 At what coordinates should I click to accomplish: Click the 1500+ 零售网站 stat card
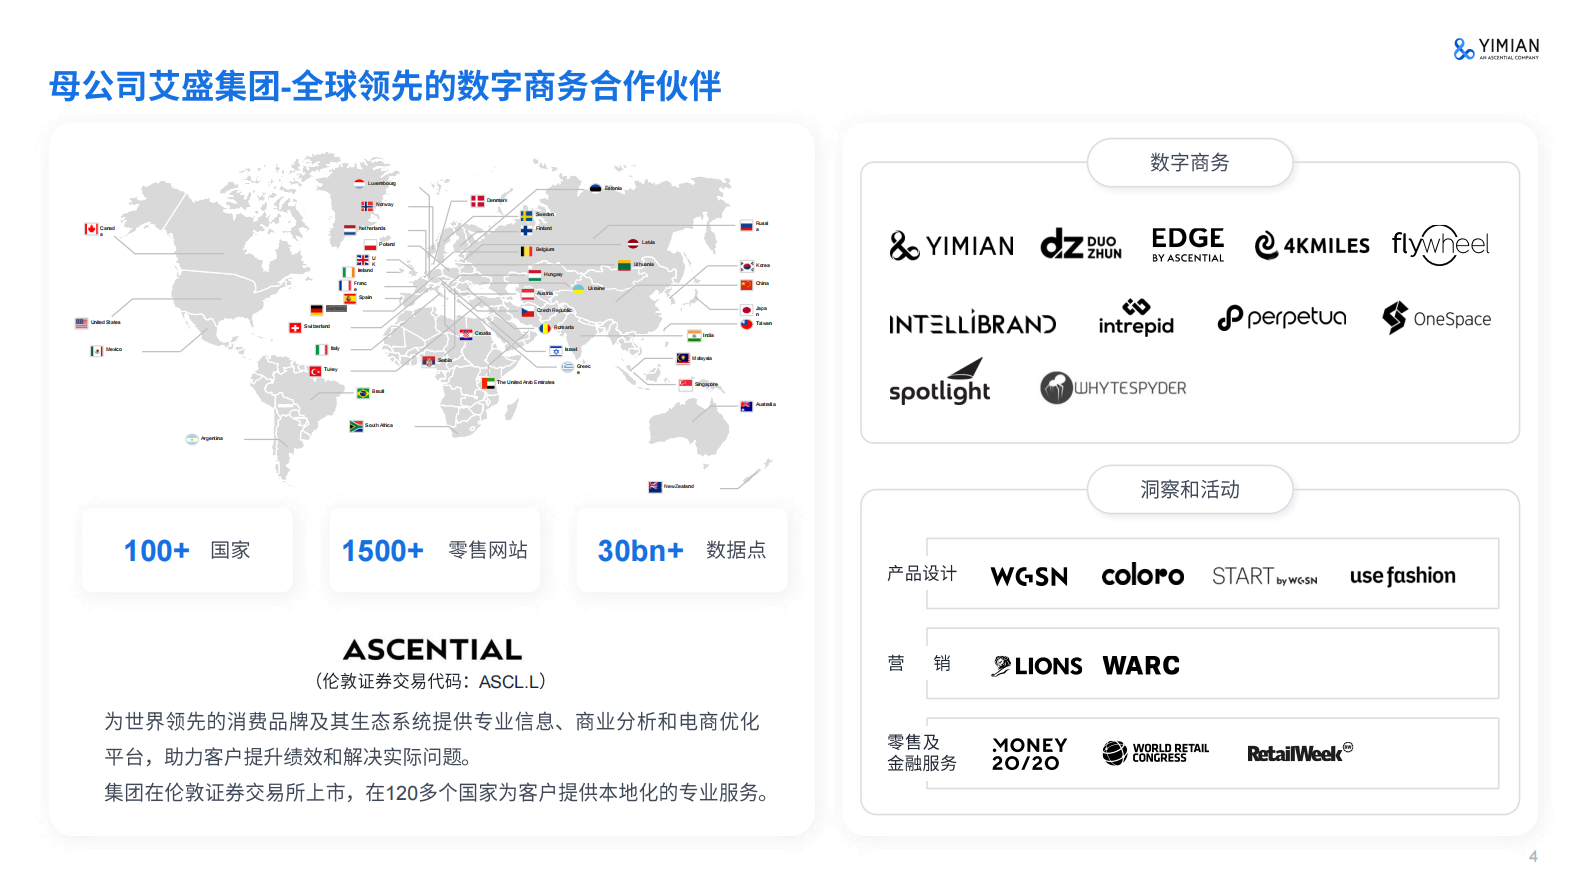pos(434,551)
